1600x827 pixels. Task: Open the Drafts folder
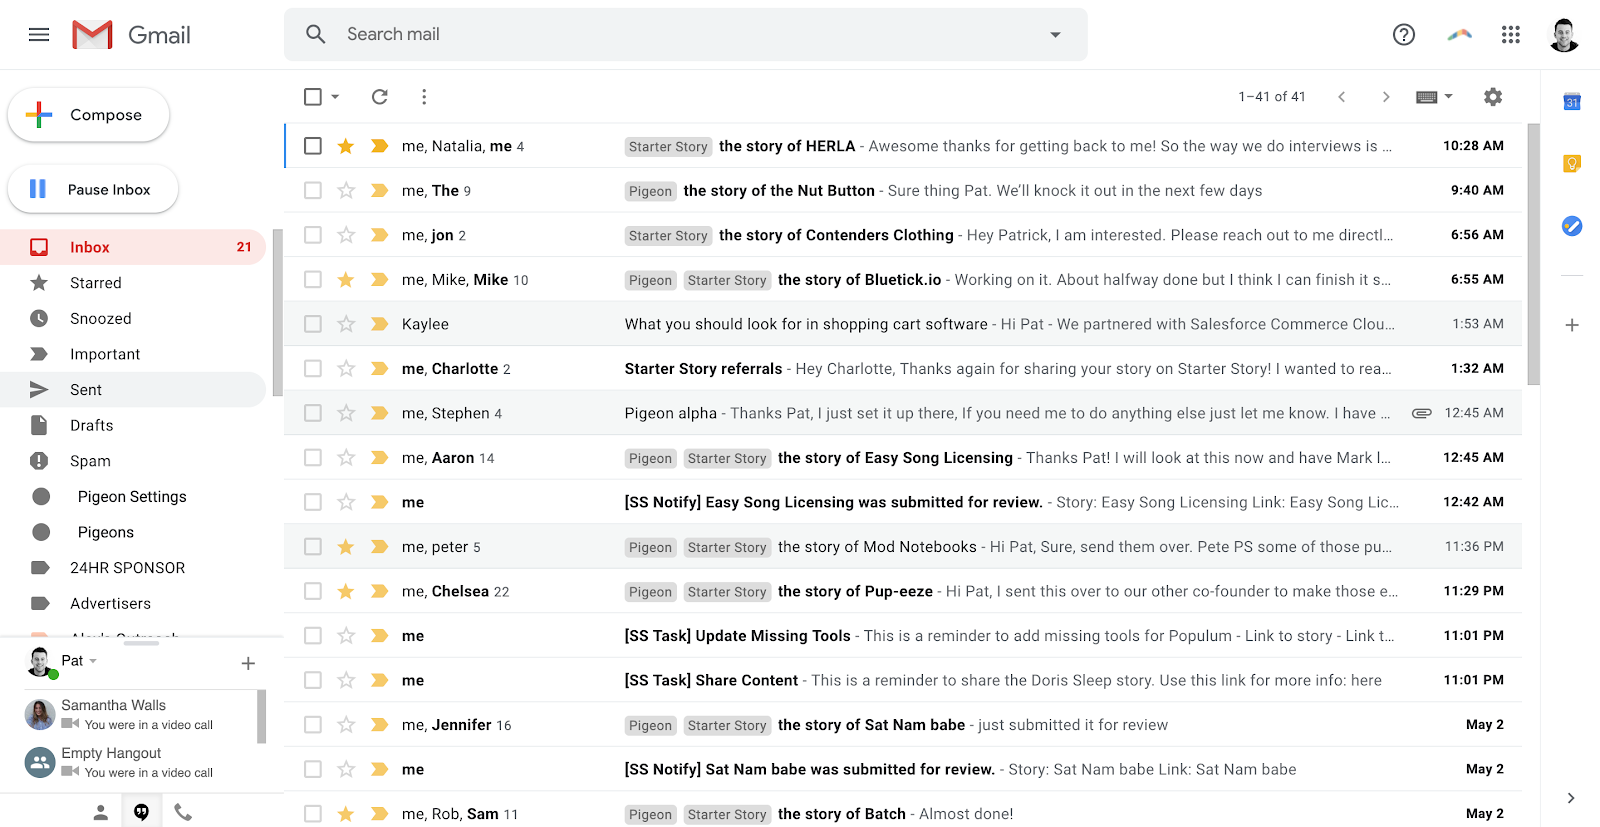click(x=134, y=425)
